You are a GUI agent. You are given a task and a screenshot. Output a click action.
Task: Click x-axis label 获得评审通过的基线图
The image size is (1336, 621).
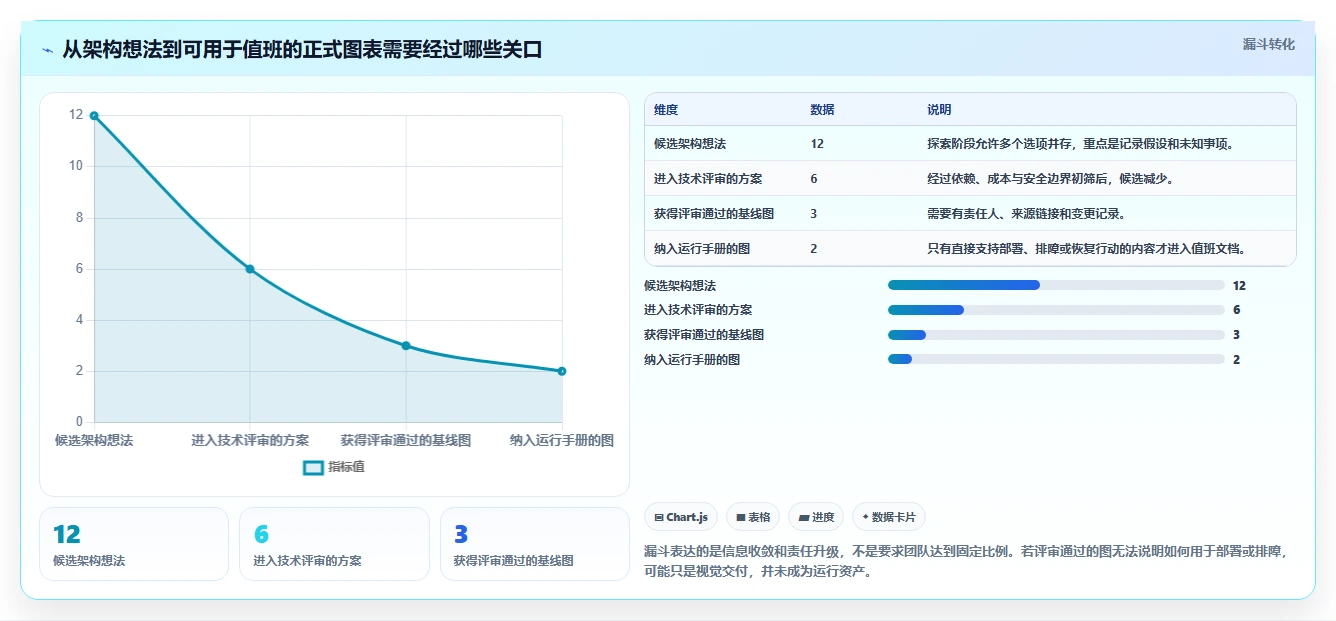pyautogui.click(x=406, y=440)
